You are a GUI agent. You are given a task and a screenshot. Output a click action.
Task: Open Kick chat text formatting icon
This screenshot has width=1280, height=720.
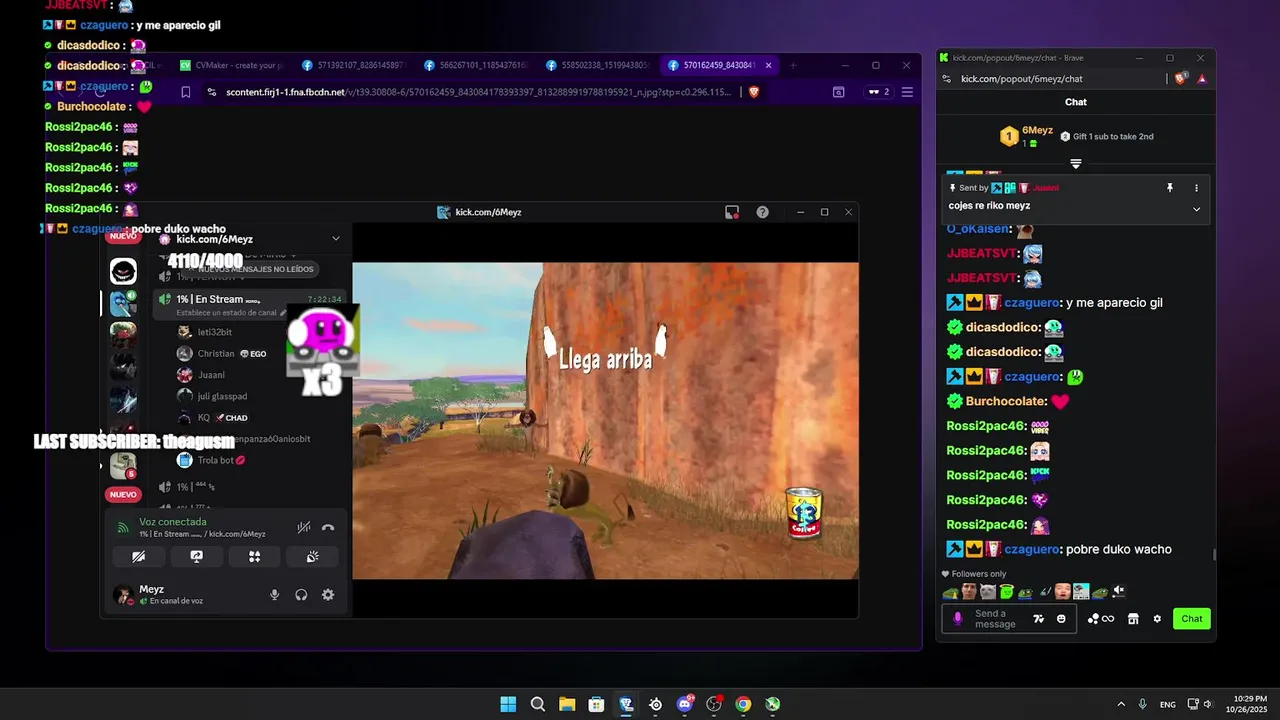point(1039,619)
